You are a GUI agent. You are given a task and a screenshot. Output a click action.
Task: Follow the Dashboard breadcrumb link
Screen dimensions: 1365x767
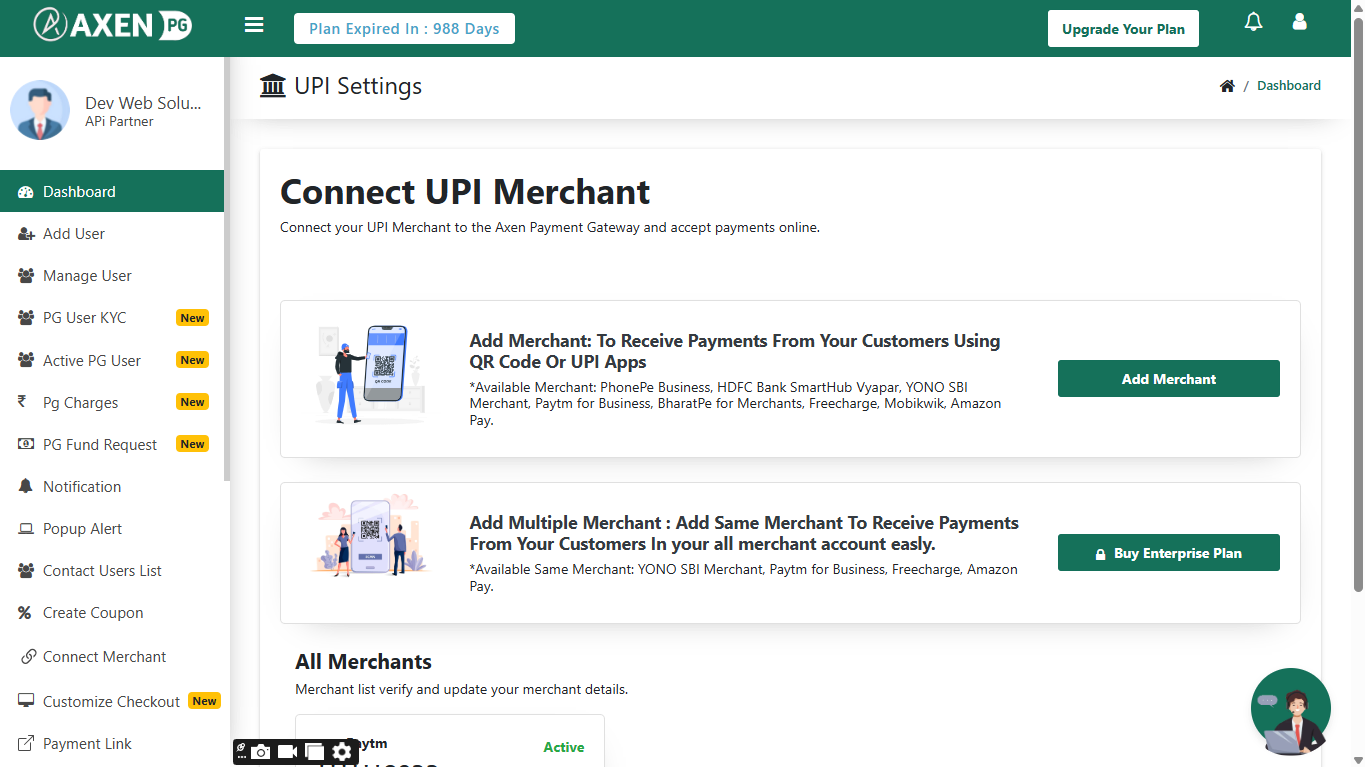click(x=1289, y=86)
